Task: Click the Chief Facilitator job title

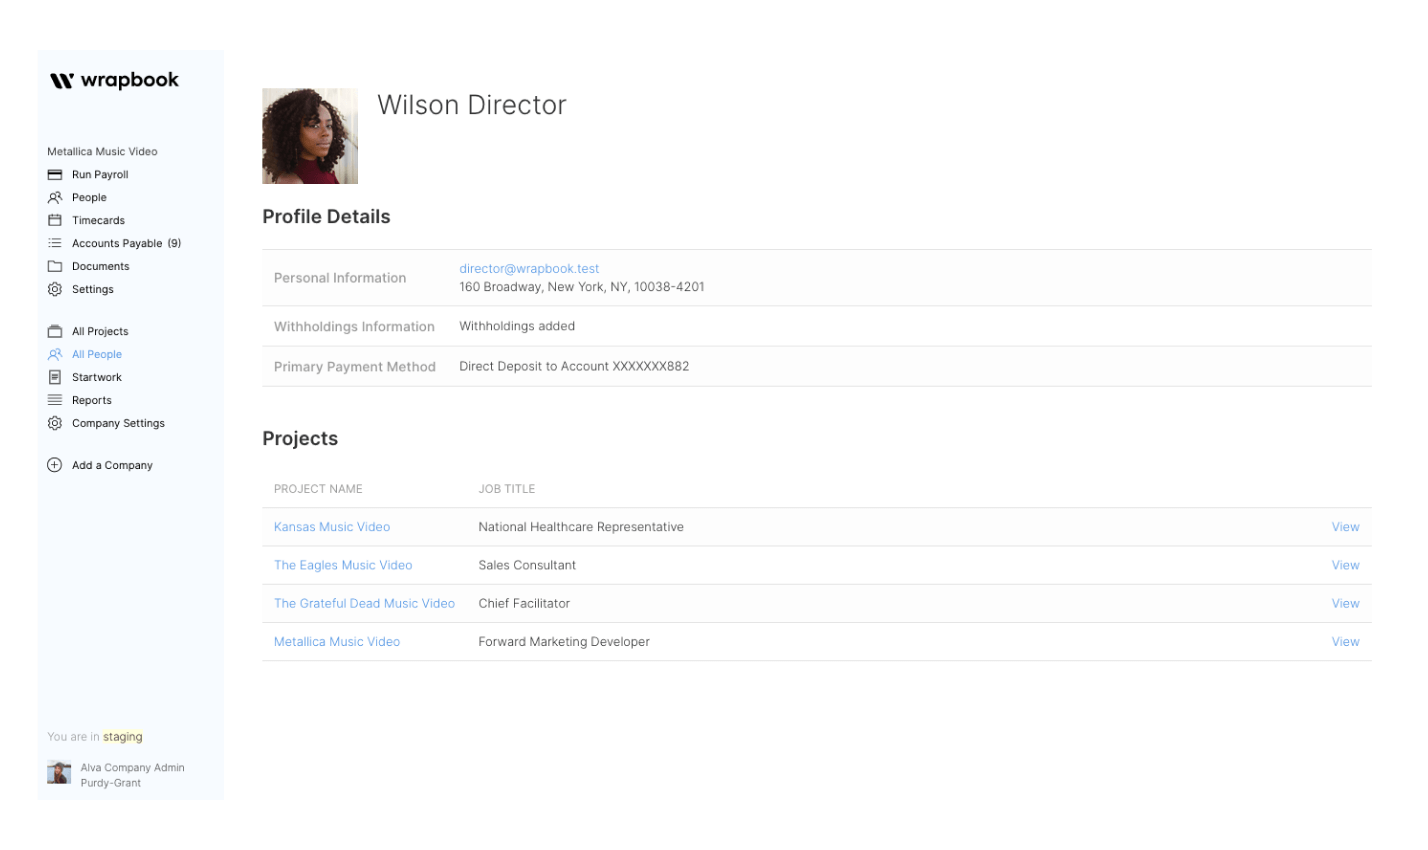Action: pyautogui.click(x=524, y=604)
